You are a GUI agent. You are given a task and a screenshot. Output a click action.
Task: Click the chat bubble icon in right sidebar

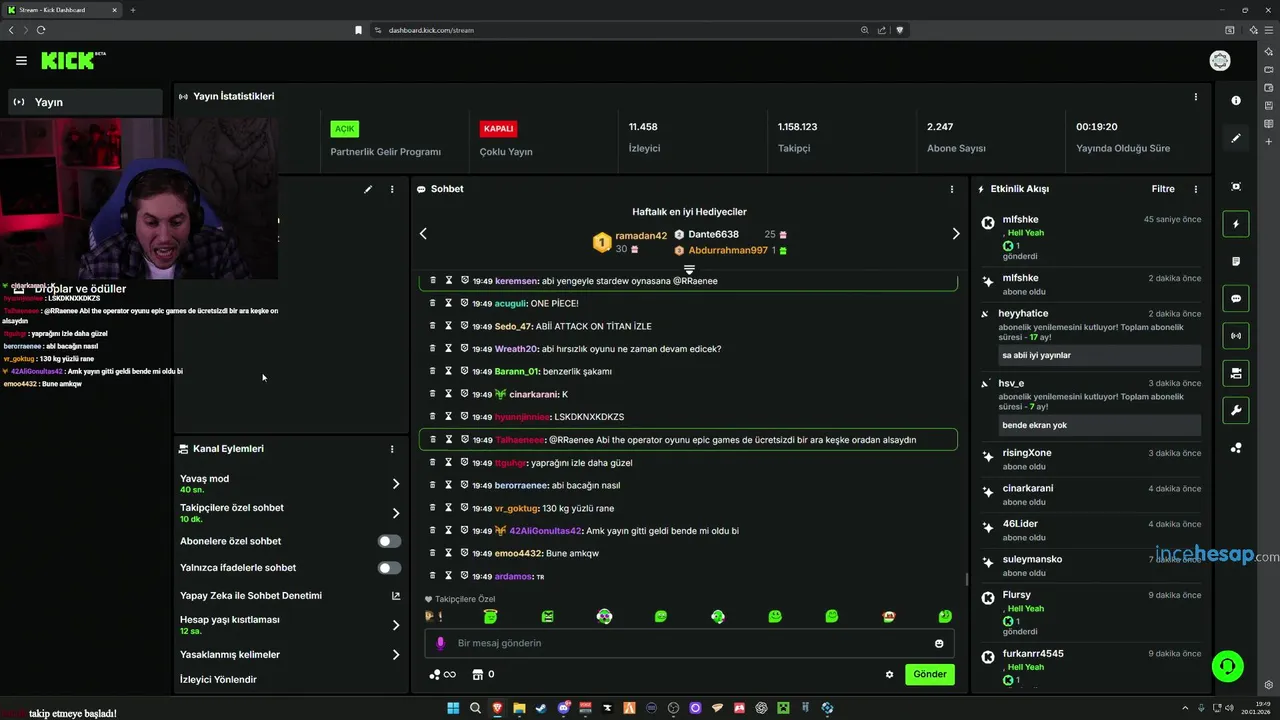click(x=1236, y=299)
